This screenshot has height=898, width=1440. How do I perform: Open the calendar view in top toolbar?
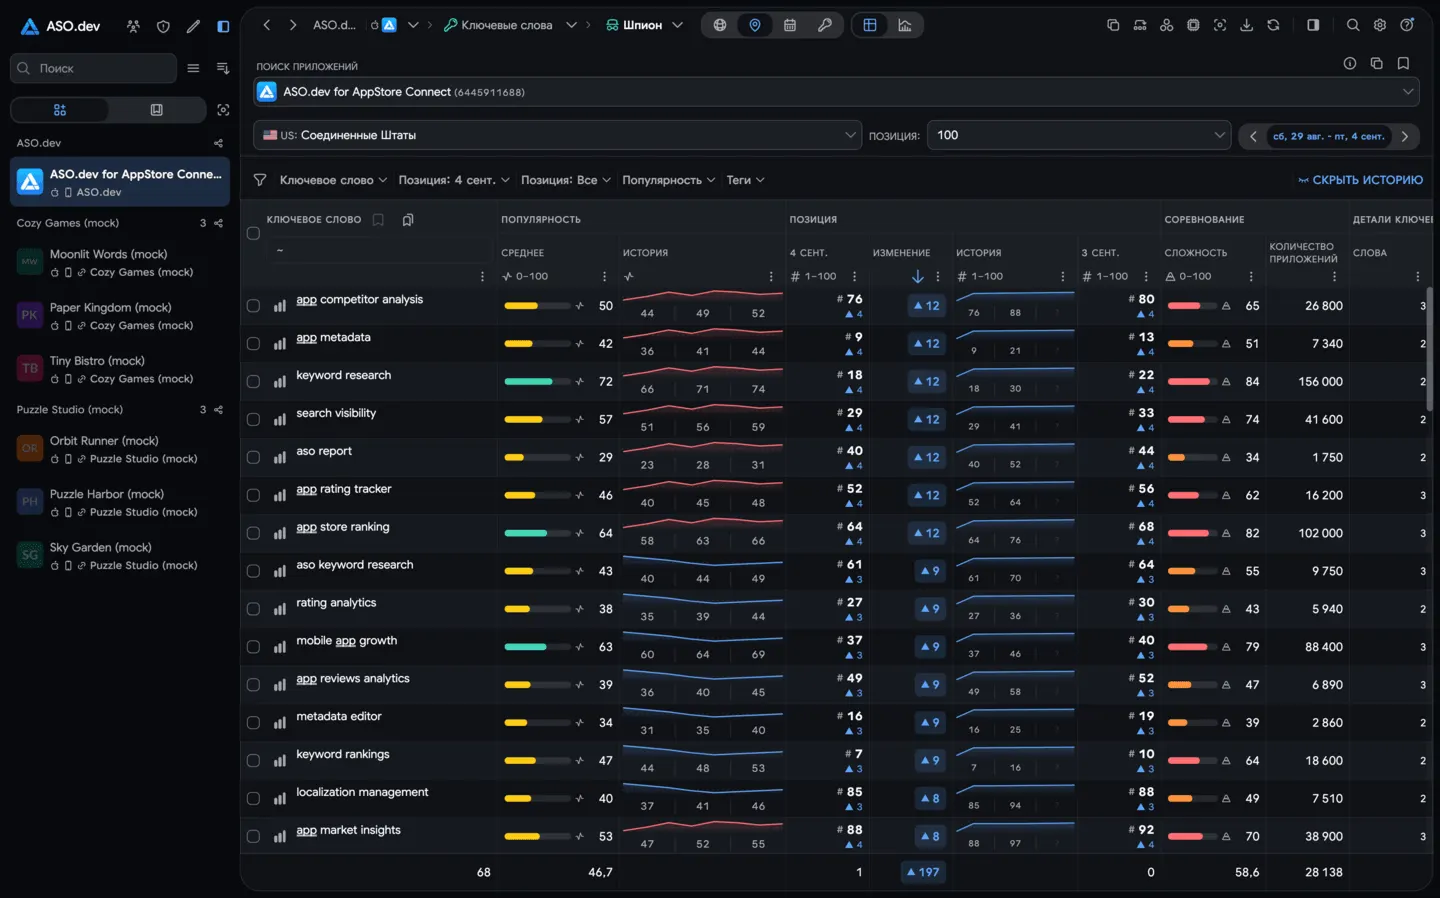tap(790, 25)
